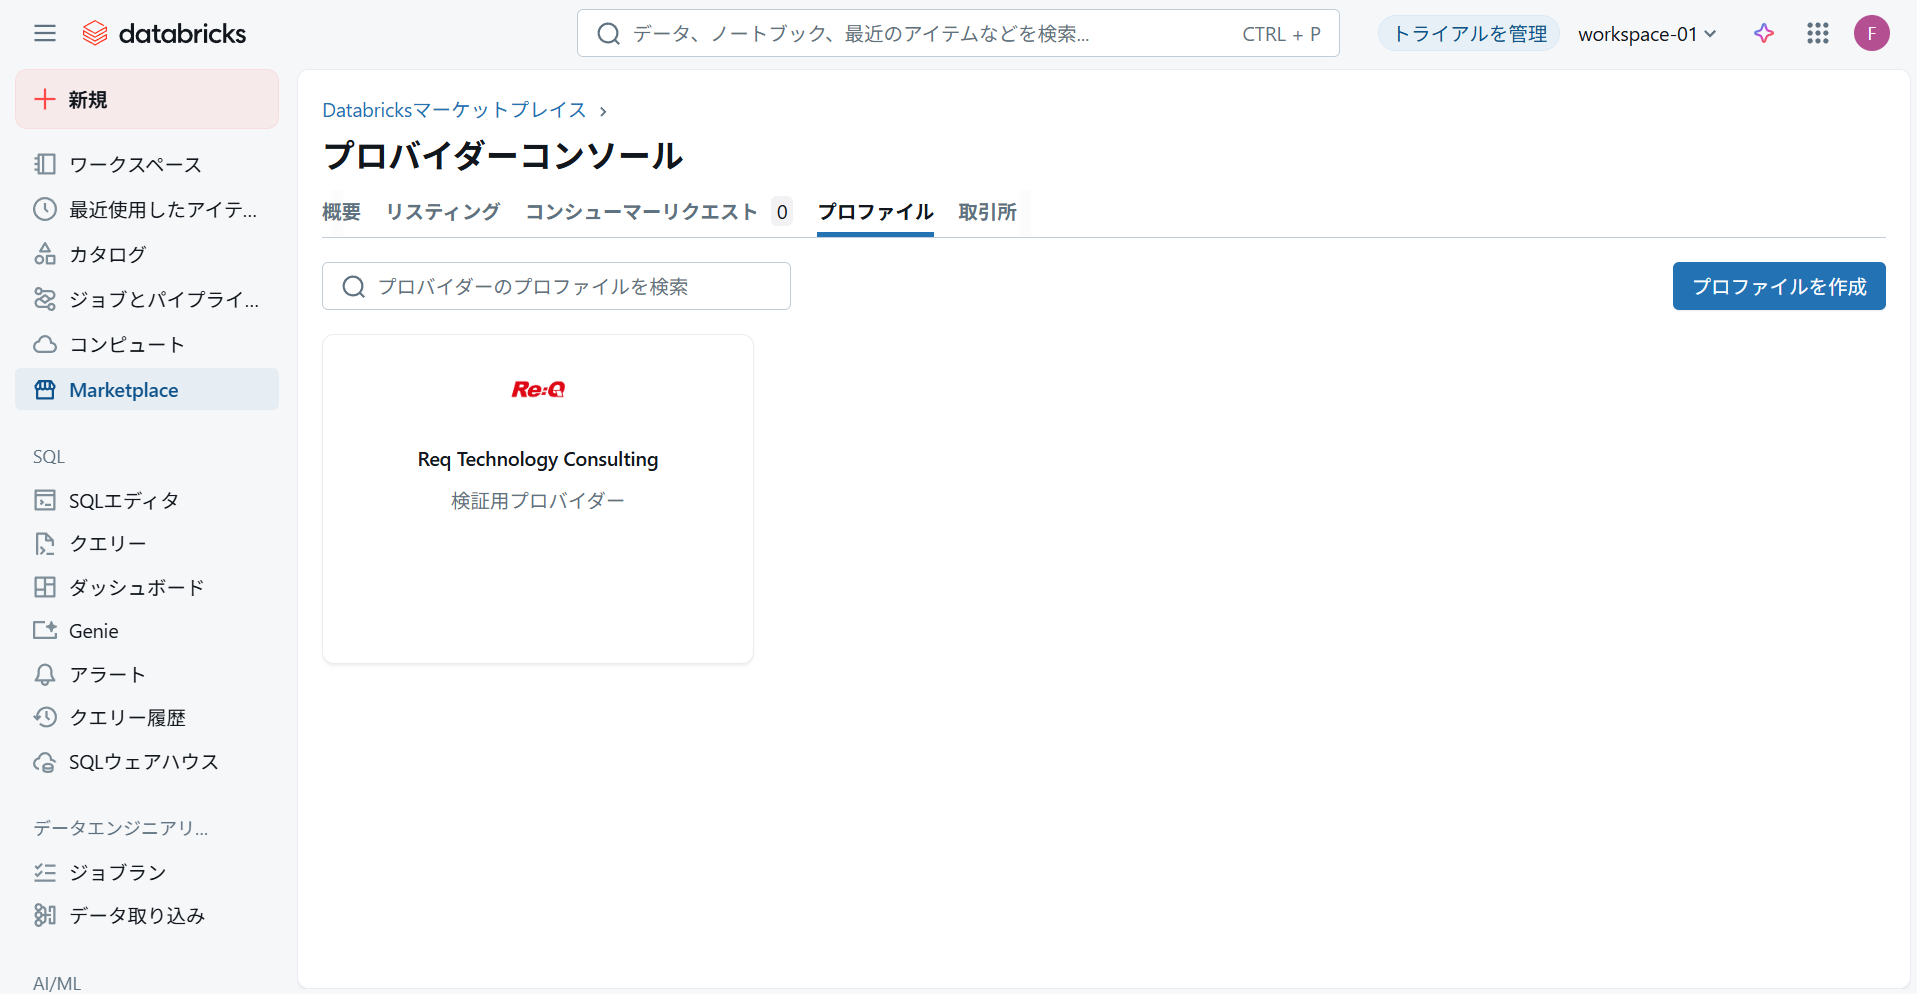
Task: Open the apps grid icon
Action: click(1817, 34)
